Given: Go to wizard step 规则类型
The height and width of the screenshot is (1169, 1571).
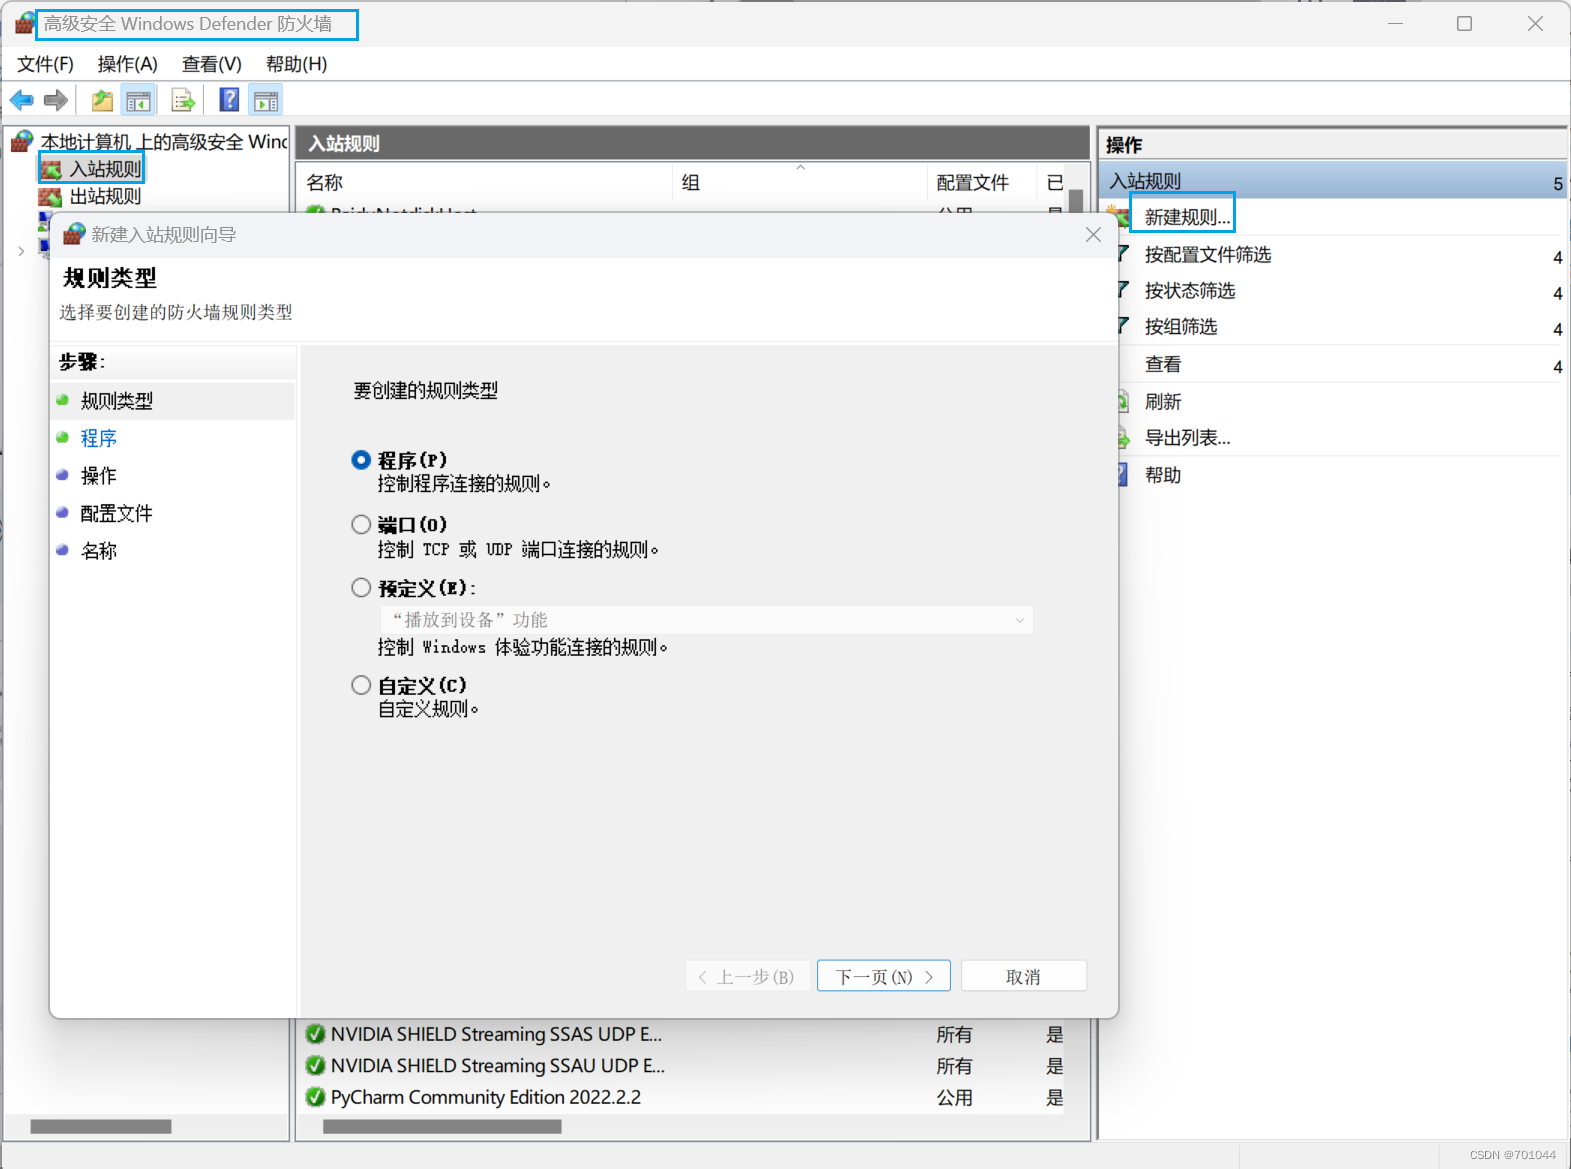Looking at the screenshot, I should point(116,401).
